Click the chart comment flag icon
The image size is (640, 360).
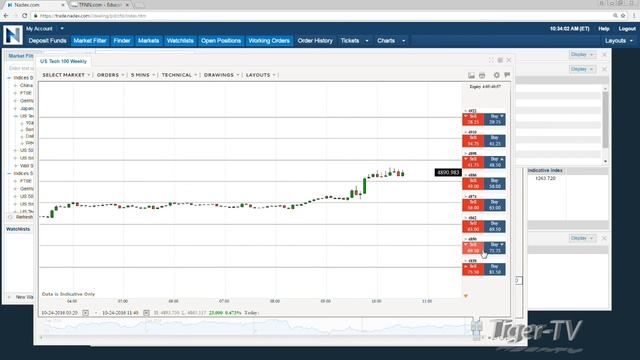coord(507,75)
